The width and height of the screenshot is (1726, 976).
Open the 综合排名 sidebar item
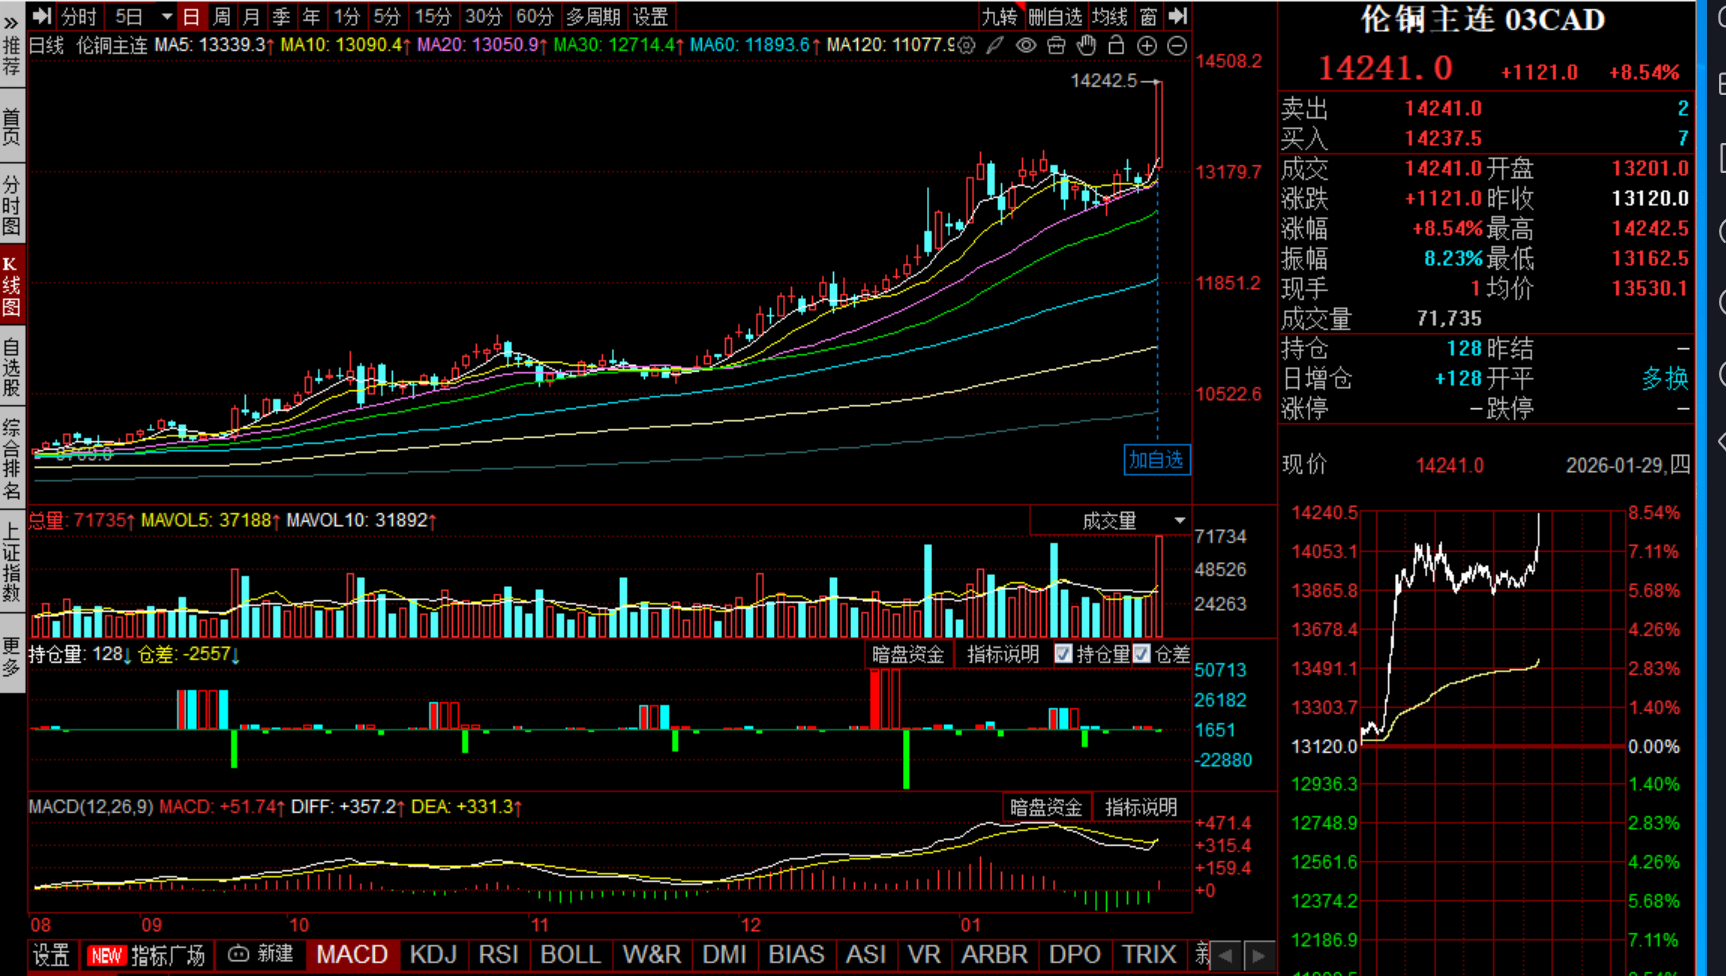coord(12,460)
